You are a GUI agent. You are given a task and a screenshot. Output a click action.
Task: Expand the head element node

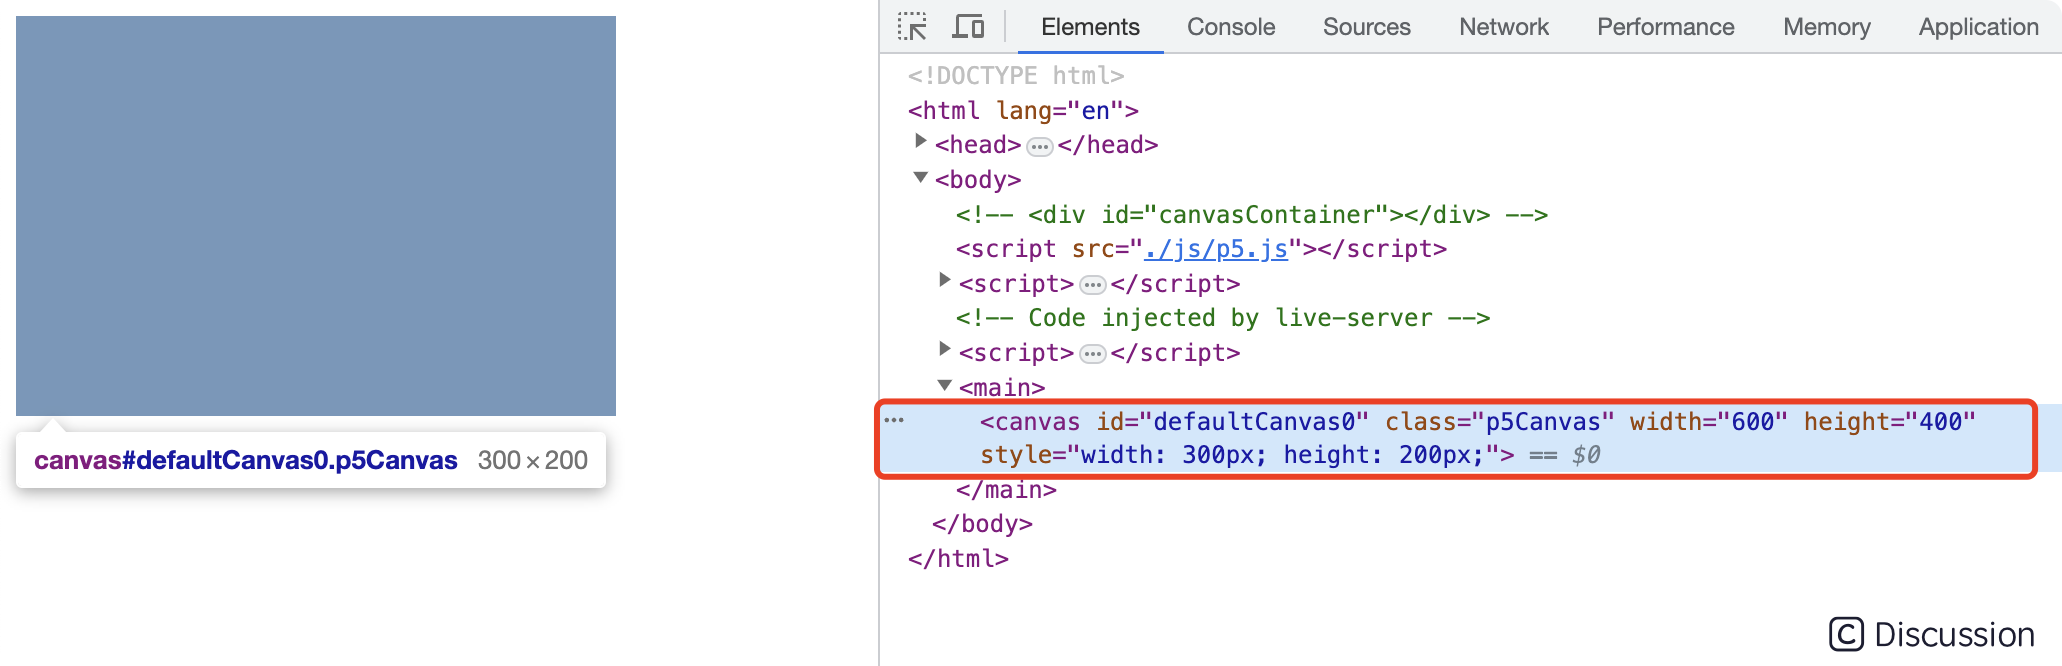pyautogui.click(x=921, y=142)
